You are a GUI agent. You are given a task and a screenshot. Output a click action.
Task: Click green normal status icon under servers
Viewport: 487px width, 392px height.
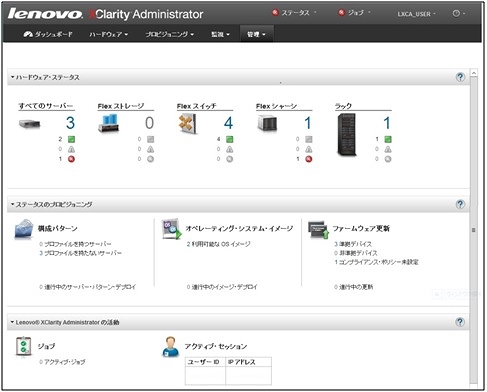point(71,139)
